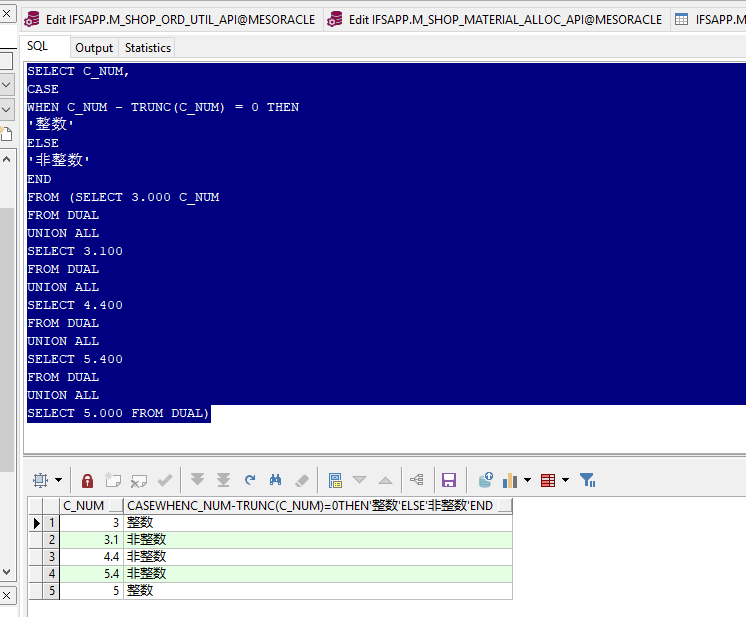Click the next record down-triangle icon
Screen dimensions: 746x617
point(360,480)
